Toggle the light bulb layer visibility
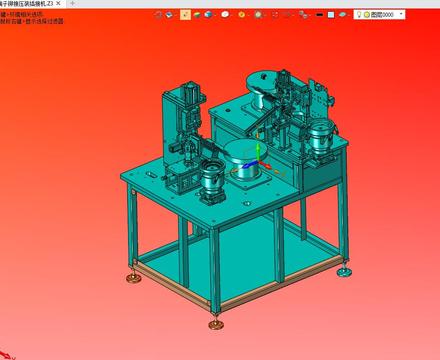440x360 pixels. [359, 15]
